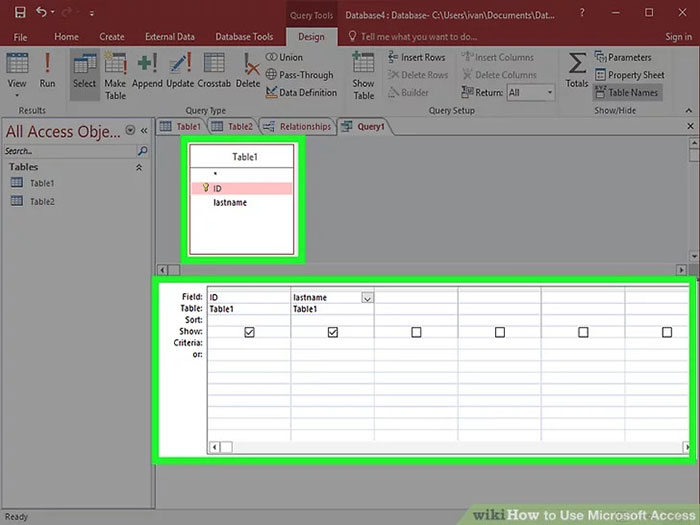This screenshot has height=525, width=700.
Task: Switch to the Relationships tab
Action: coord(298,127)
